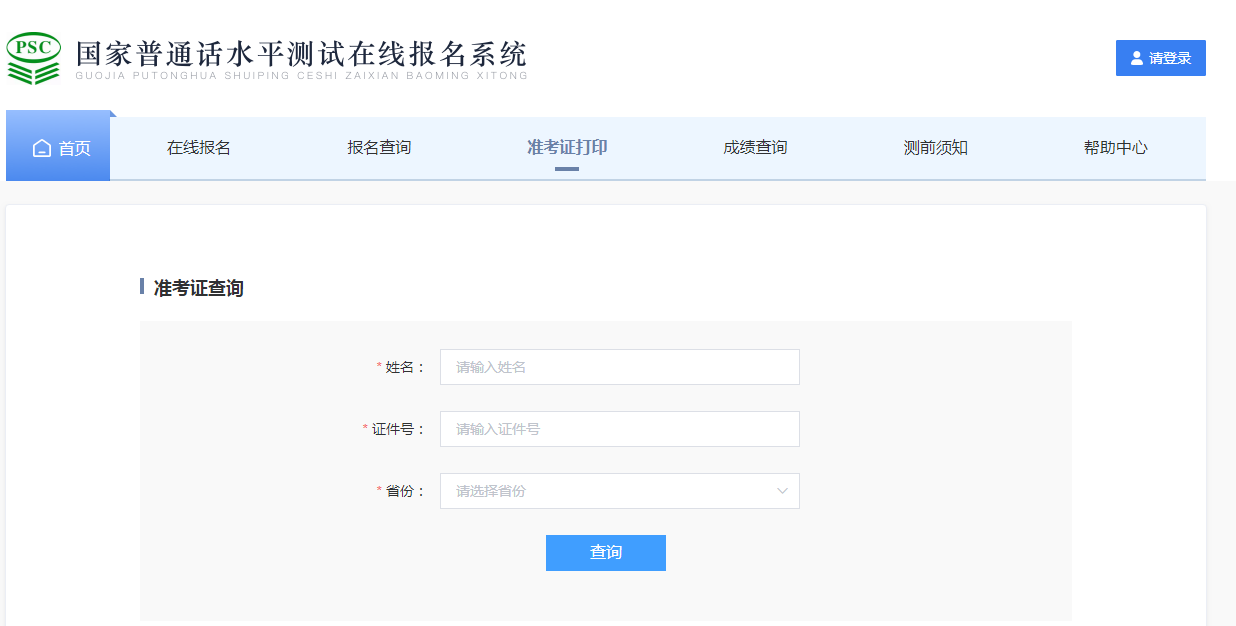Click the 证件号 field label

click(398, 429)
